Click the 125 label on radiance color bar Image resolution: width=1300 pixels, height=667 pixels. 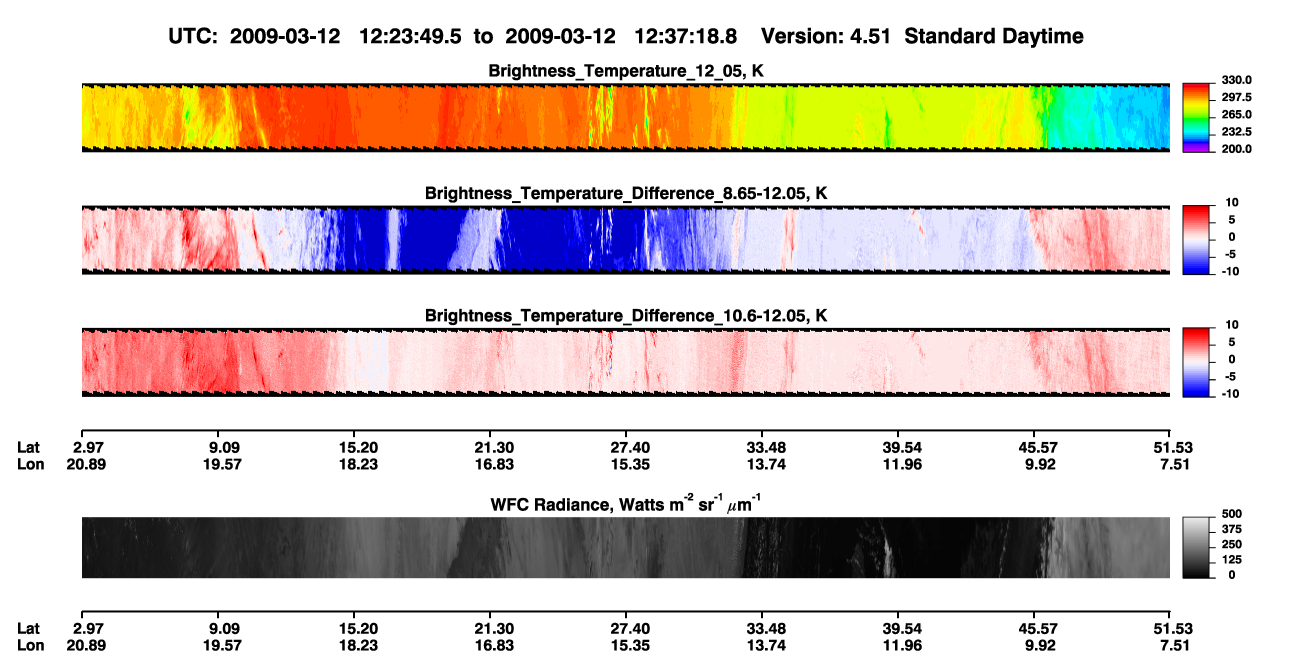pos(1232,560)
